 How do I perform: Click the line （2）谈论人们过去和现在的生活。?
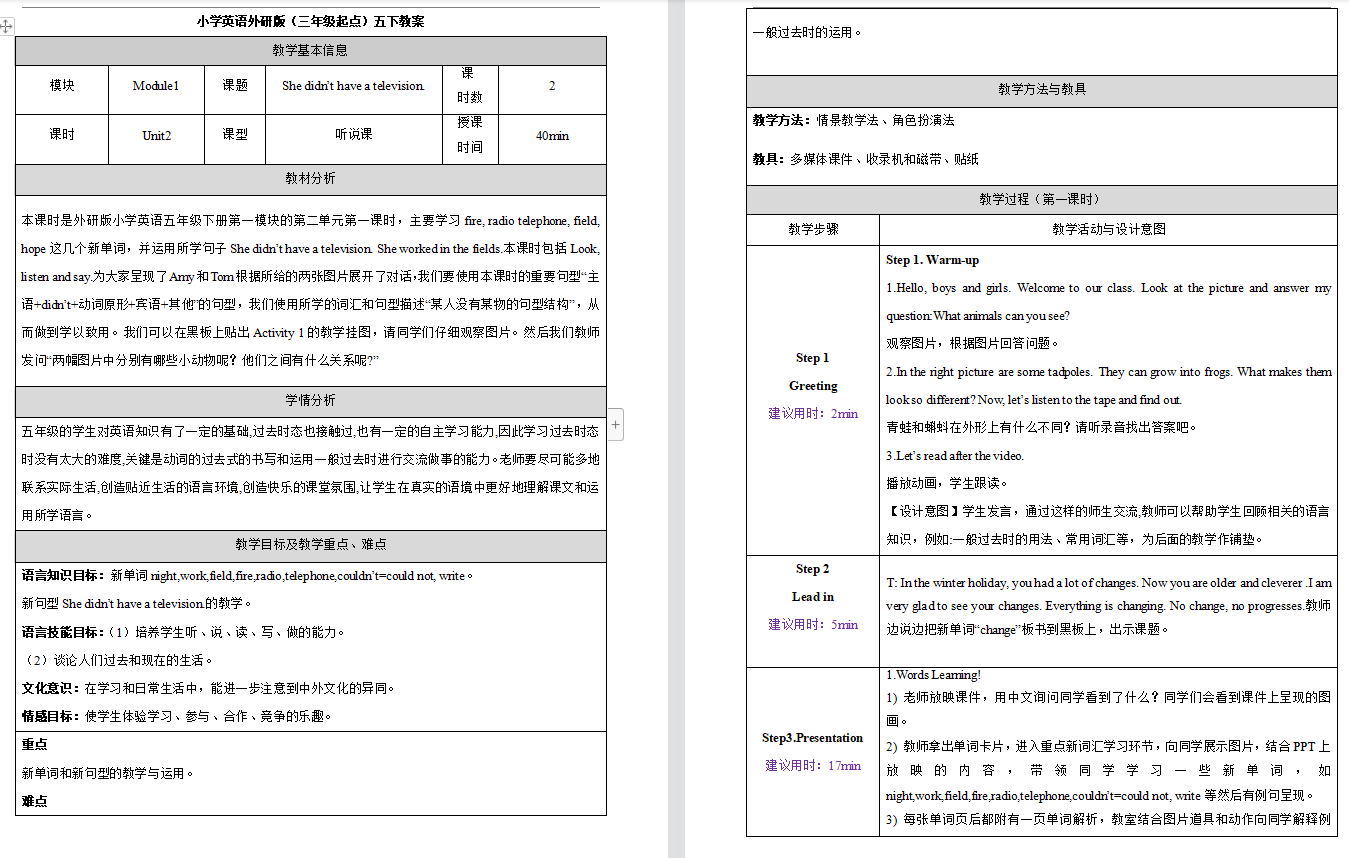[118, 660]
